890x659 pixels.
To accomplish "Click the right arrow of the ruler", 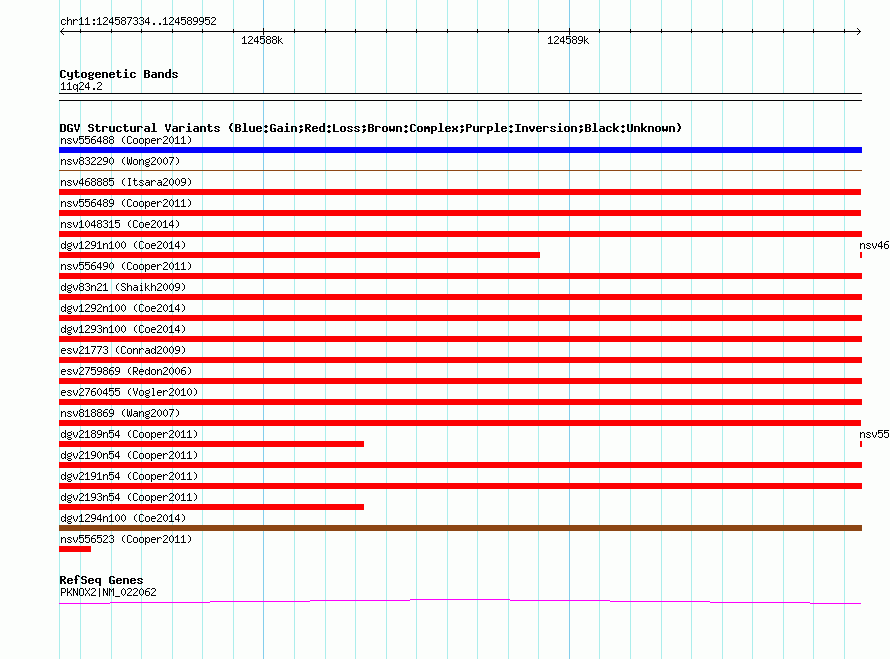I will 858,32.
